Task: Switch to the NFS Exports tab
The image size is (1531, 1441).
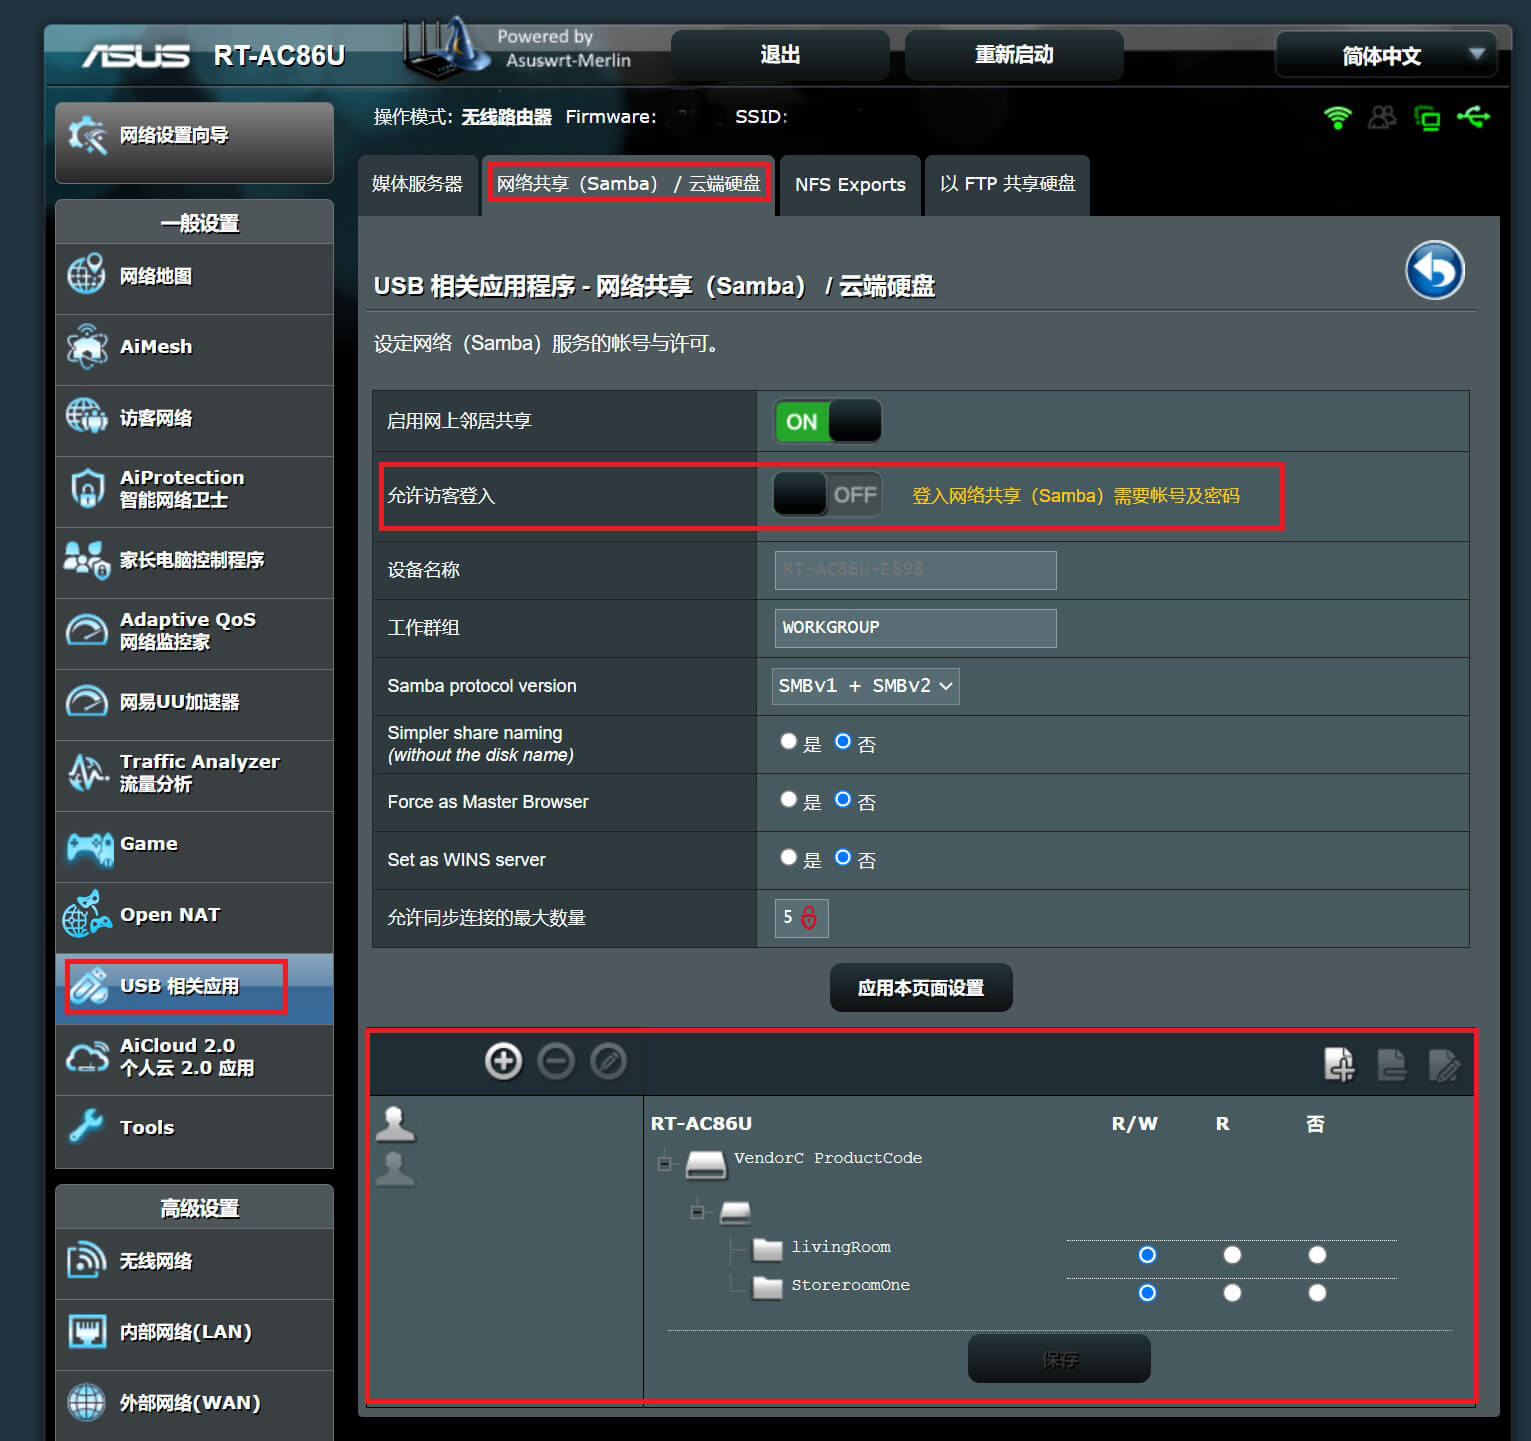Action: (x=849, y=185)
